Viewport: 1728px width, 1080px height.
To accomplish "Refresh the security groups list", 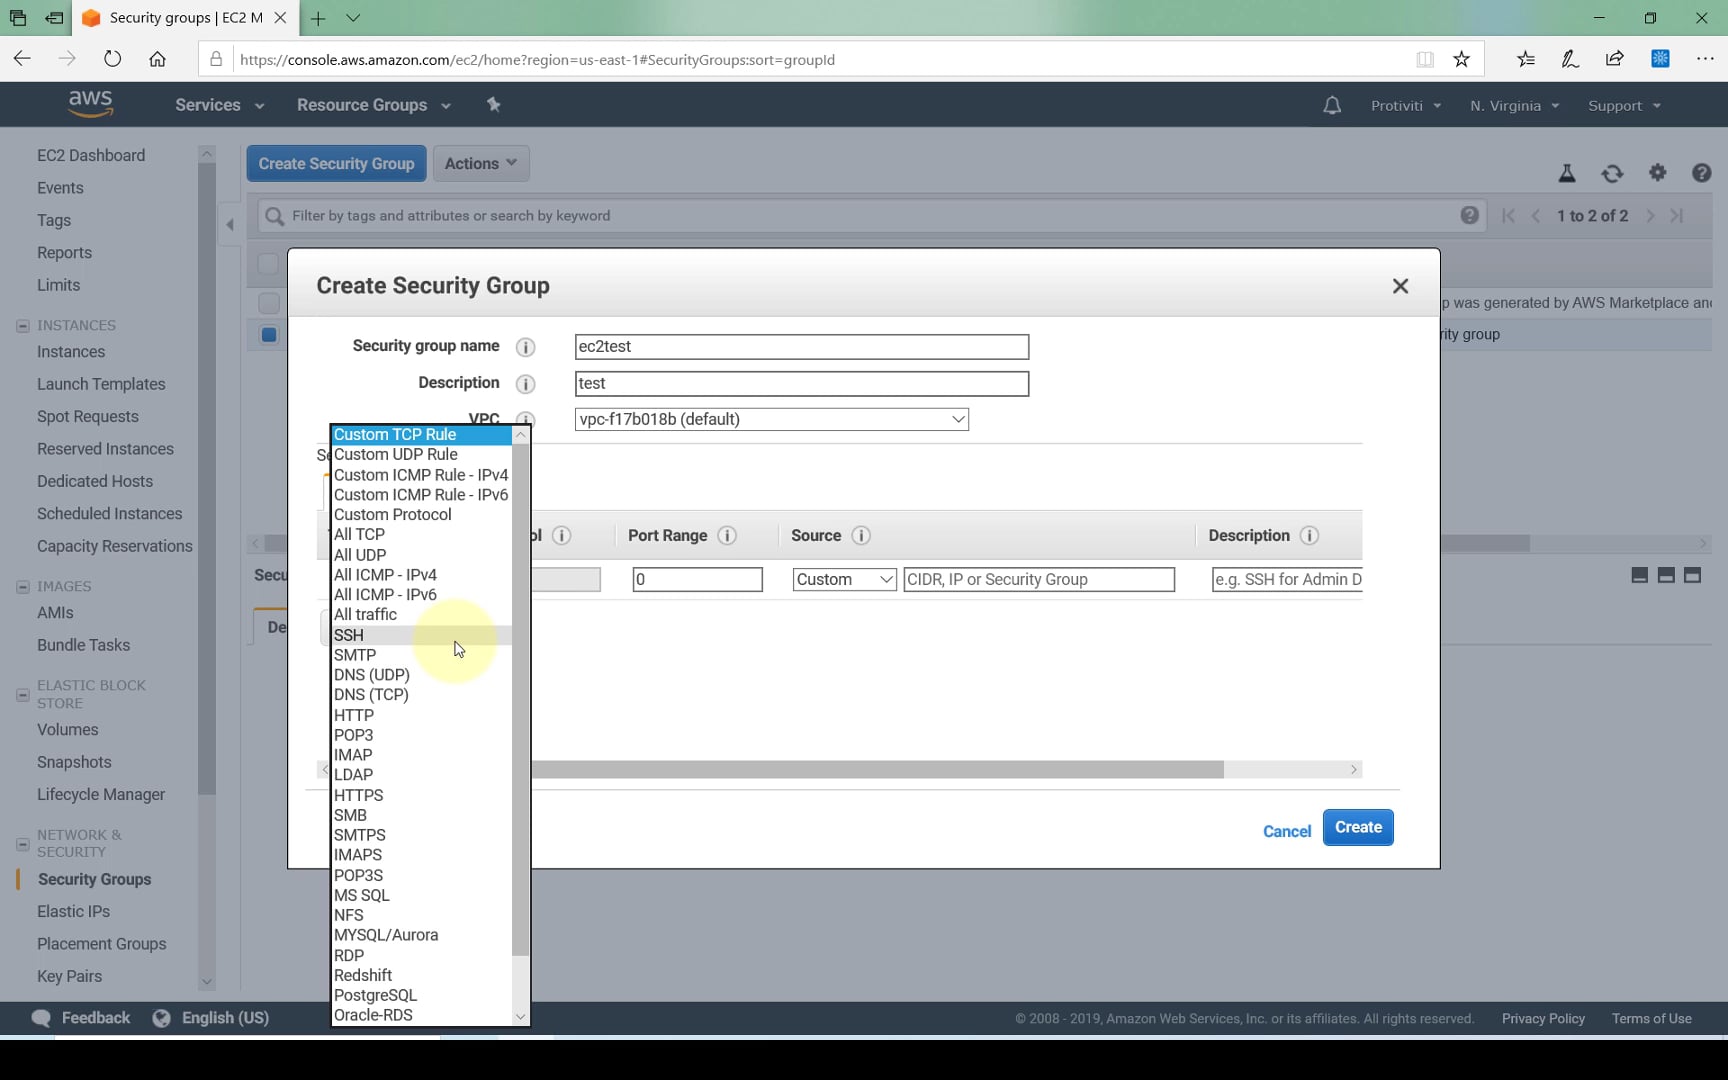I will coord(1612,172).
